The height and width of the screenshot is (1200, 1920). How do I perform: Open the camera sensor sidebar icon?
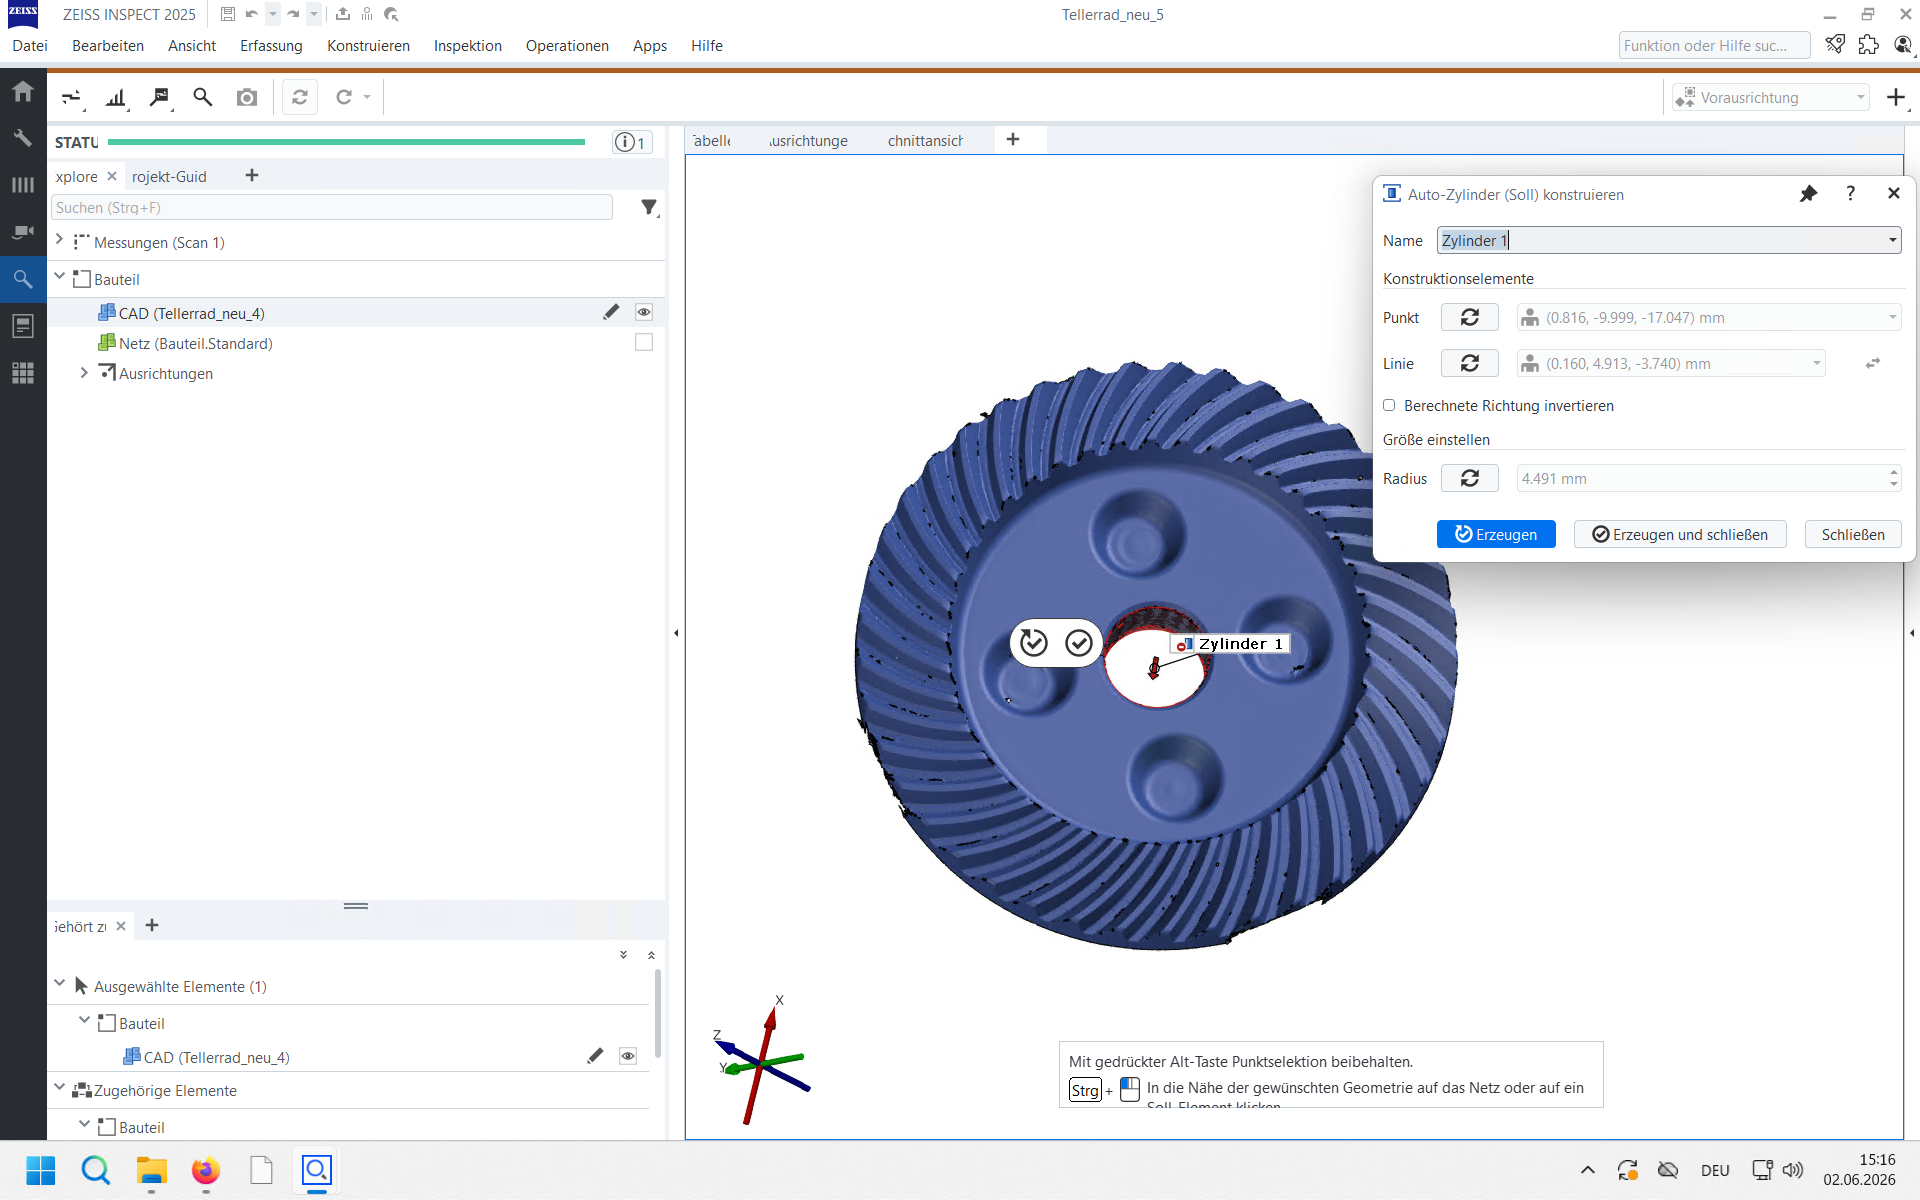click(x=23, y=232)
